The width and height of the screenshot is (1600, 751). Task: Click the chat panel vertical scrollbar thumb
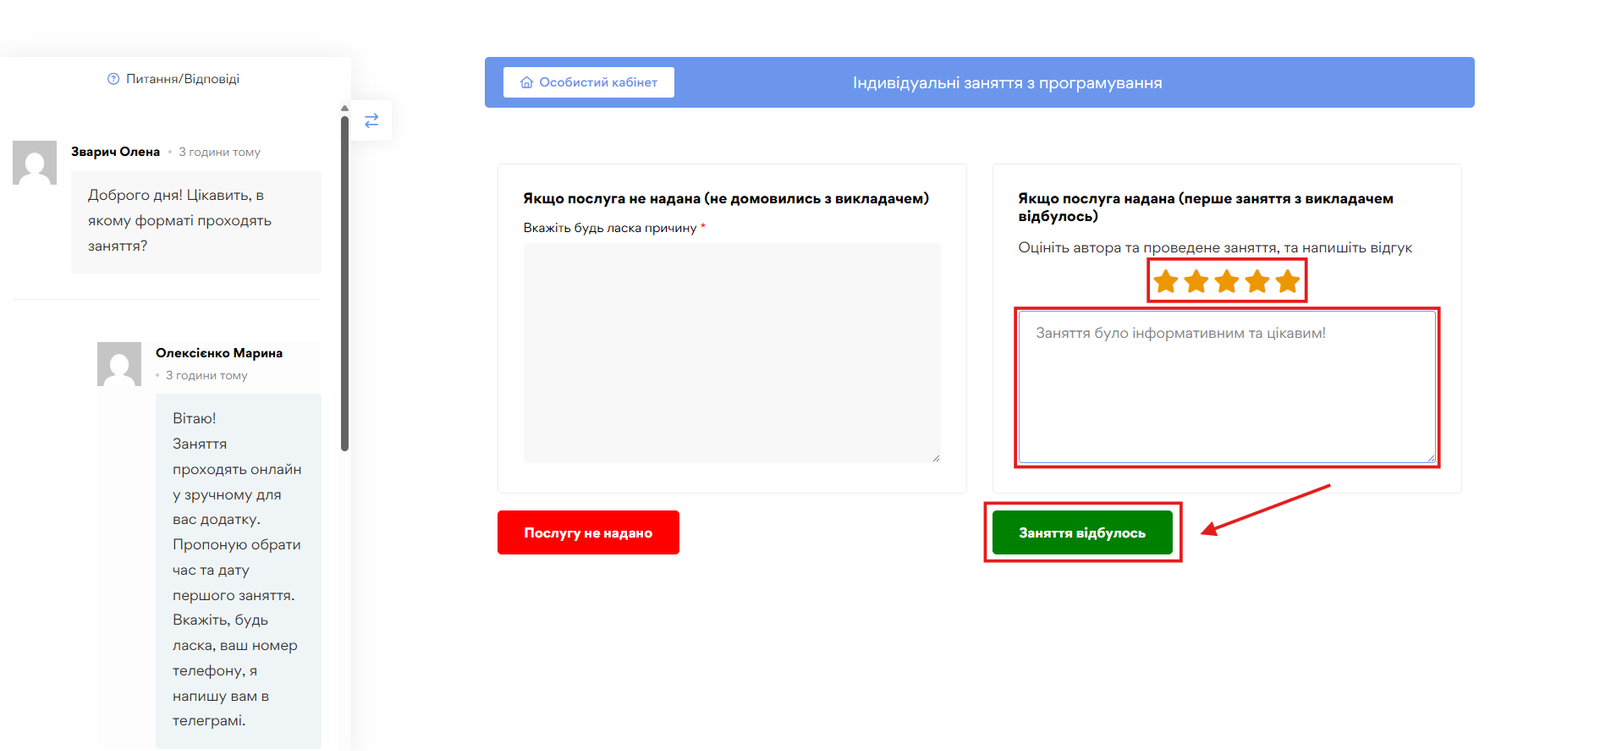pos(345,280)
